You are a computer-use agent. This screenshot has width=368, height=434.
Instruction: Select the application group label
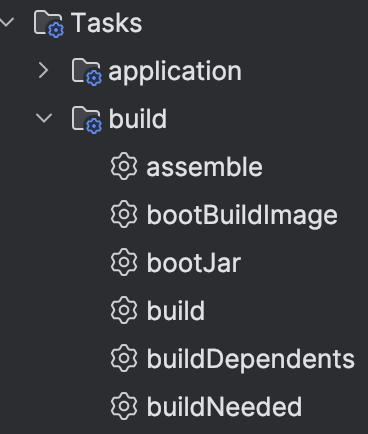175,72
